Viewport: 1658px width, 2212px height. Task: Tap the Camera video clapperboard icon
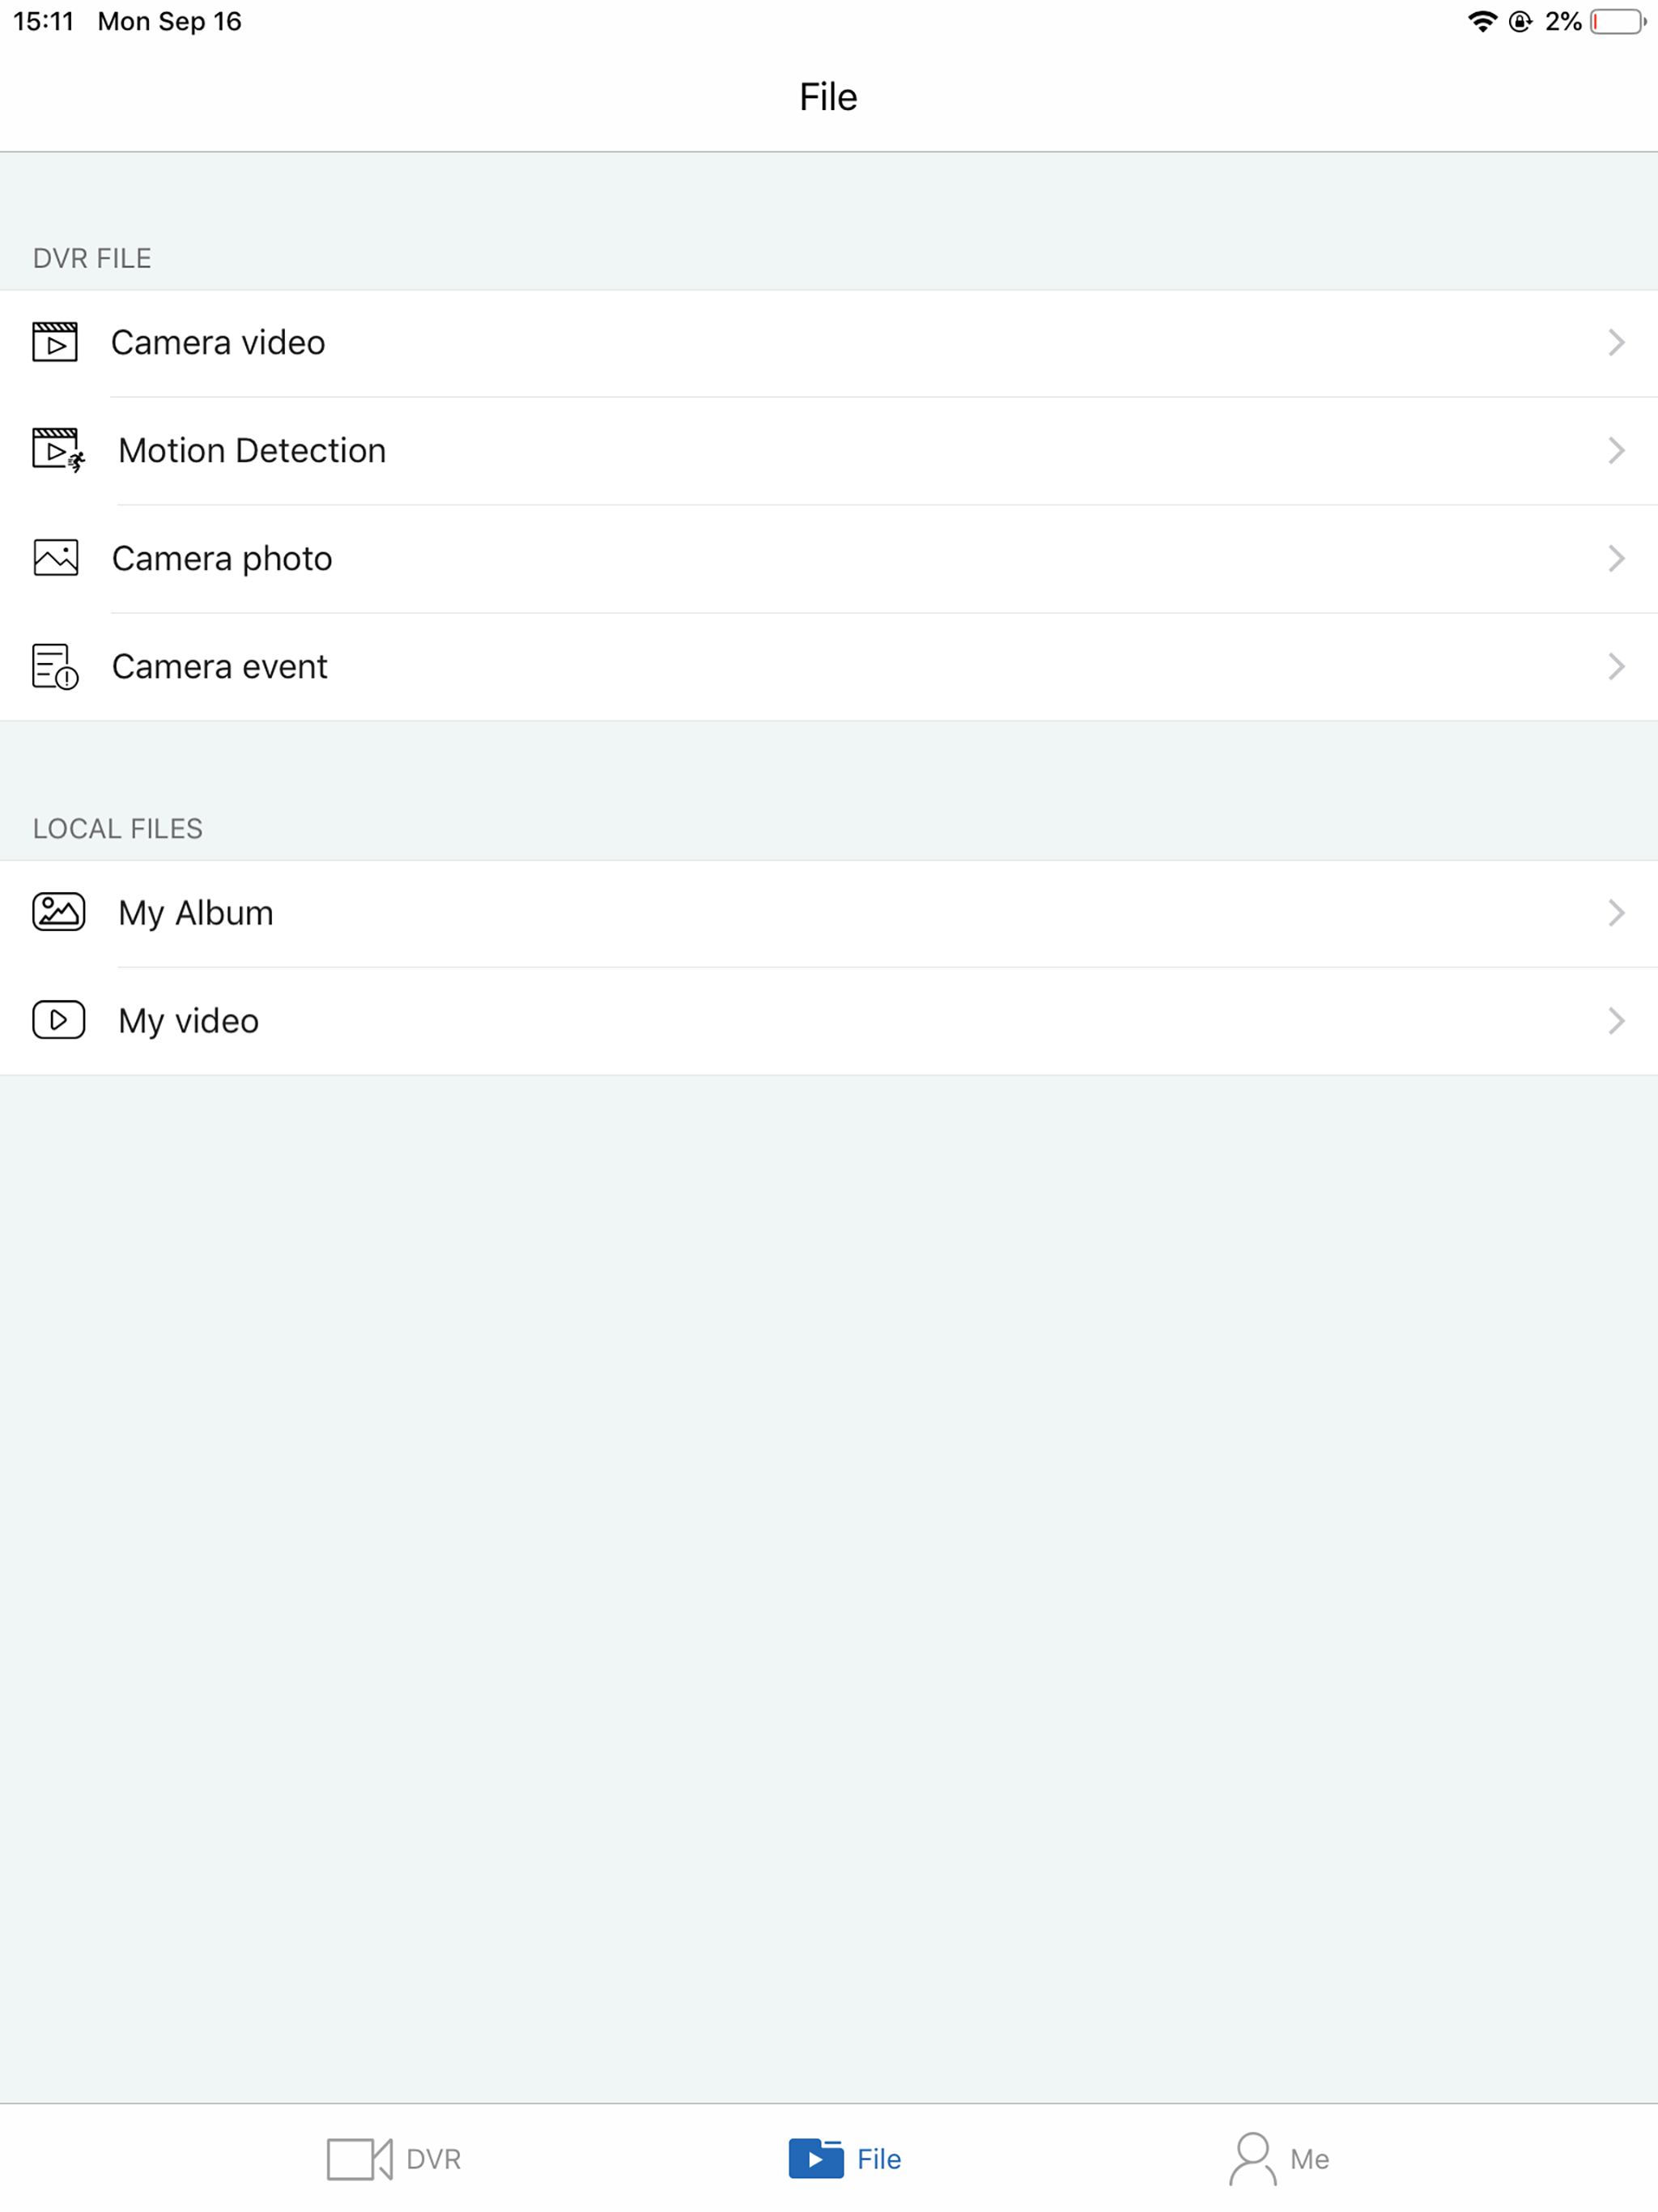coord(55,342)
